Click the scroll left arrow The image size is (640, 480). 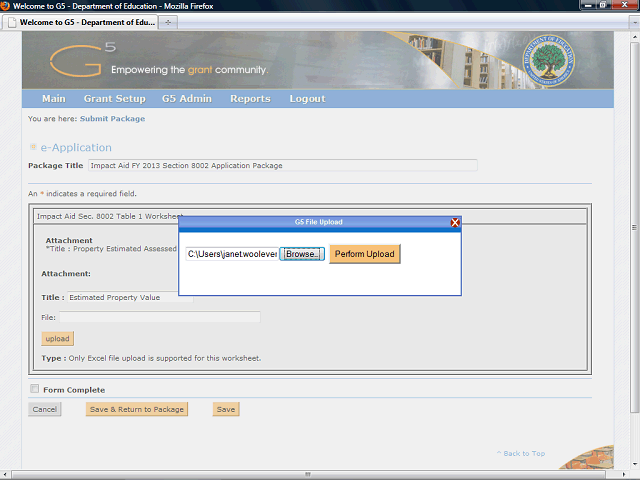[4, 474]
